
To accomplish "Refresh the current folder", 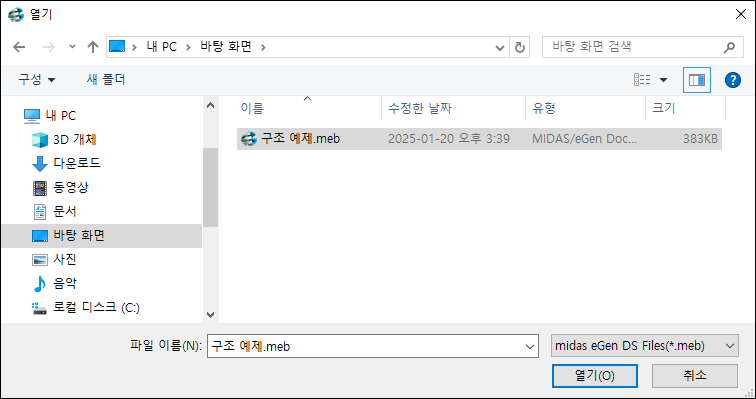I will coord(519,47).
